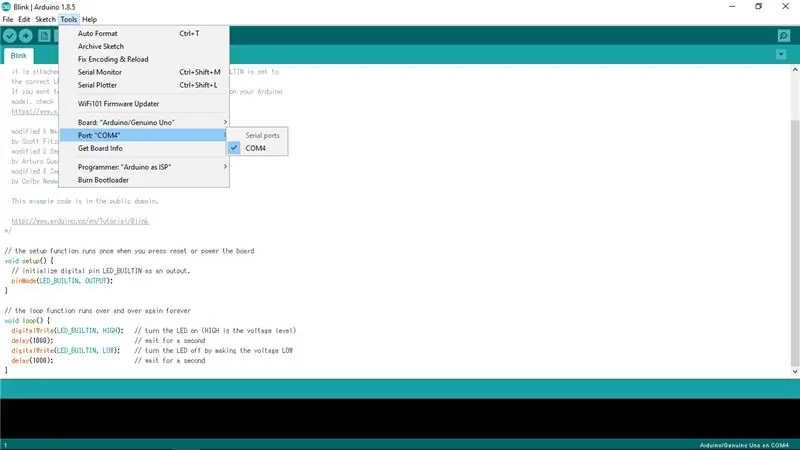Restore down the Arduino window
The width and height of the screenshot is (800, 450).
pyautogui.click(x=759, y=7)
